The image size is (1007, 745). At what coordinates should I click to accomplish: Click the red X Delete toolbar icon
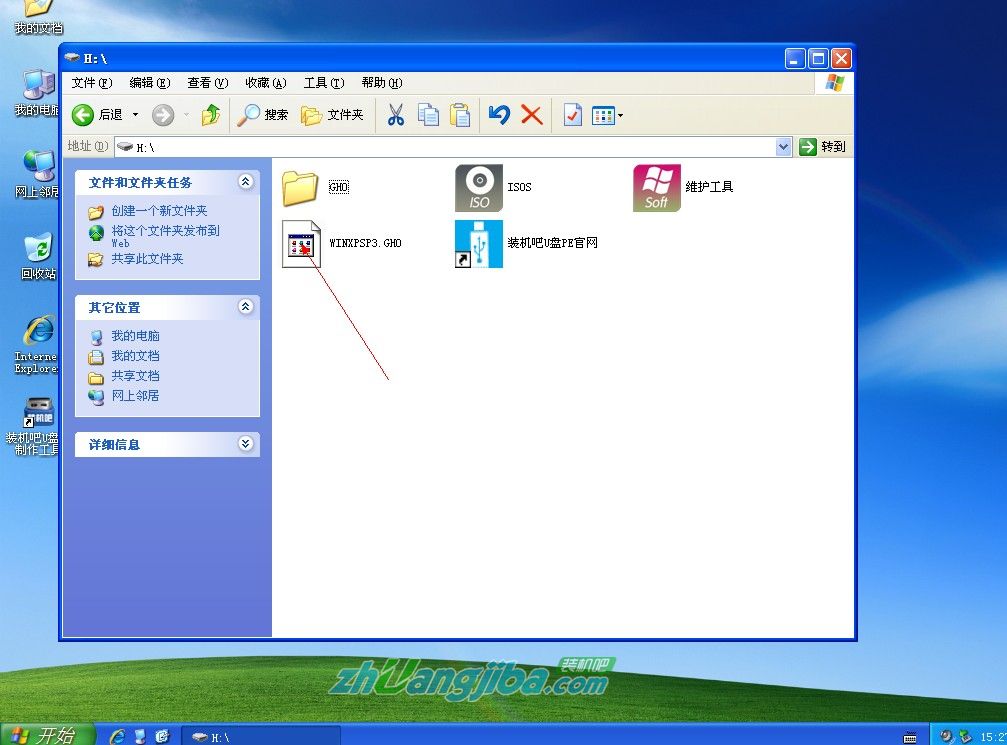(531, 114)
